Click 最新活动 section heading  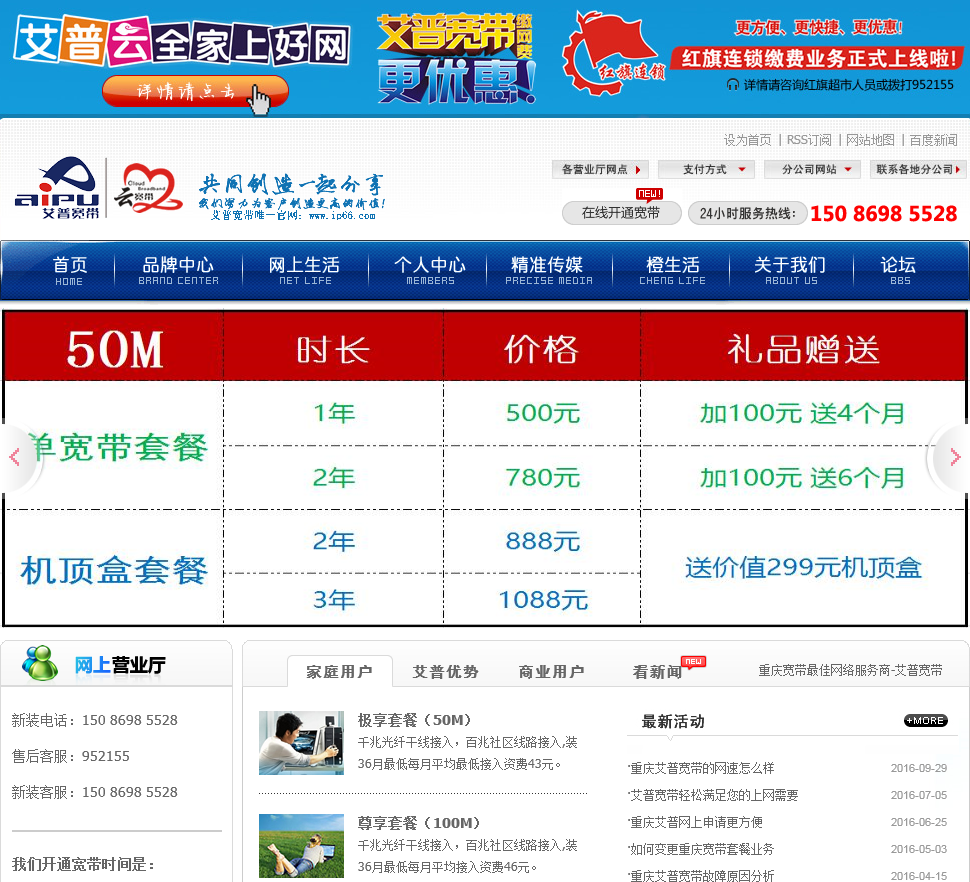tap(673, 721)
